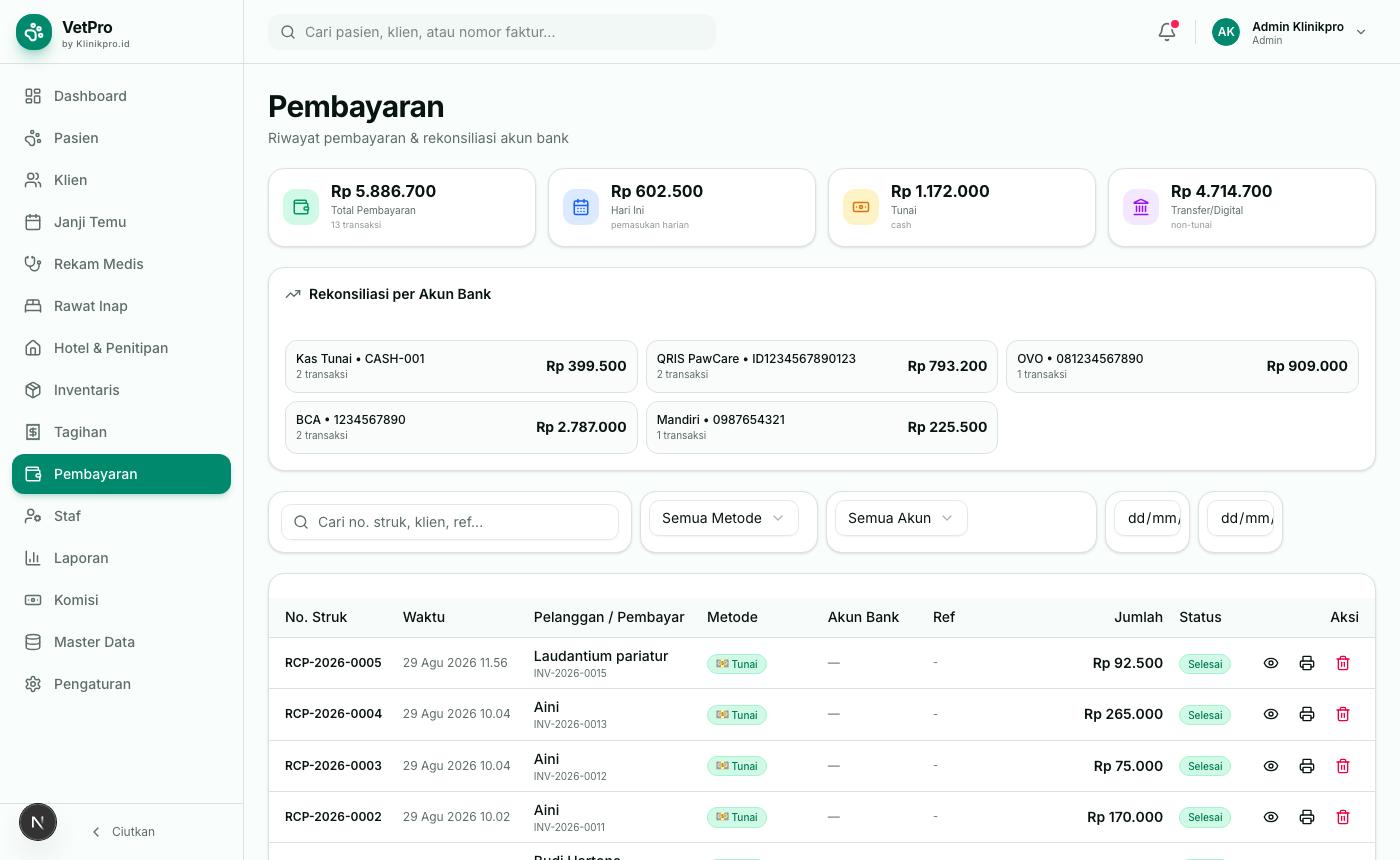Select the QRIS PawCare account card

click(822, 366)
